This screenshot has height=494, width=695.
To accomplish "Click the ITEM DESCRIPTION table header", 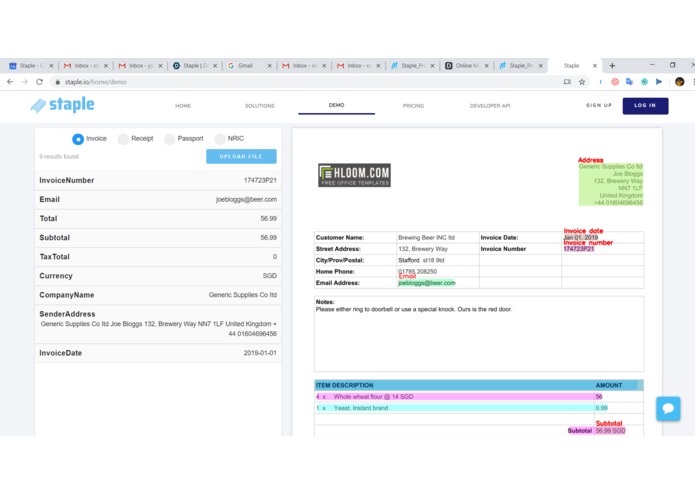I will [344, 385].
